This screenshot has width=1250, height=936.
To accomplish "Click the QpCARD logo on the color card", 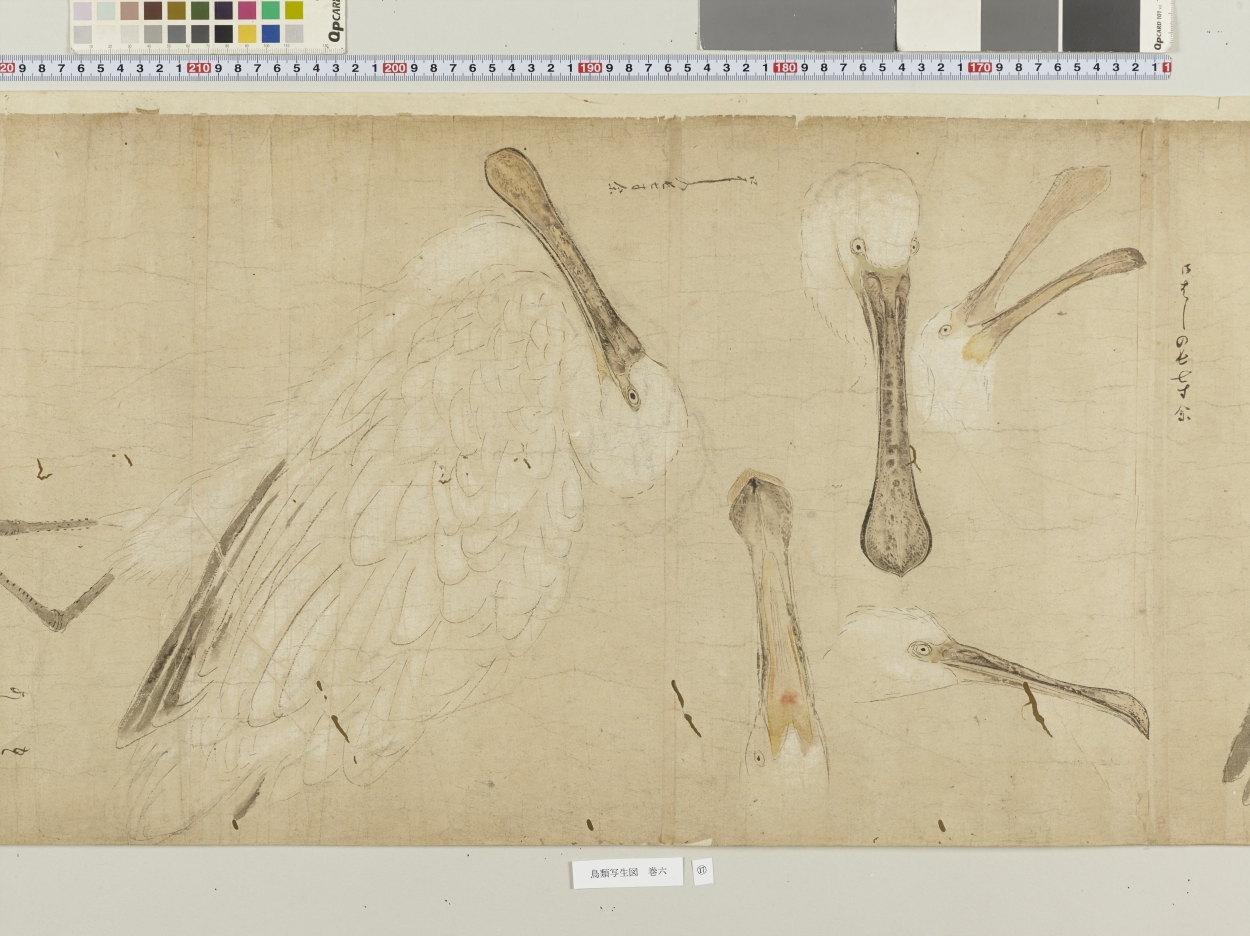I will tap(336, 21).
